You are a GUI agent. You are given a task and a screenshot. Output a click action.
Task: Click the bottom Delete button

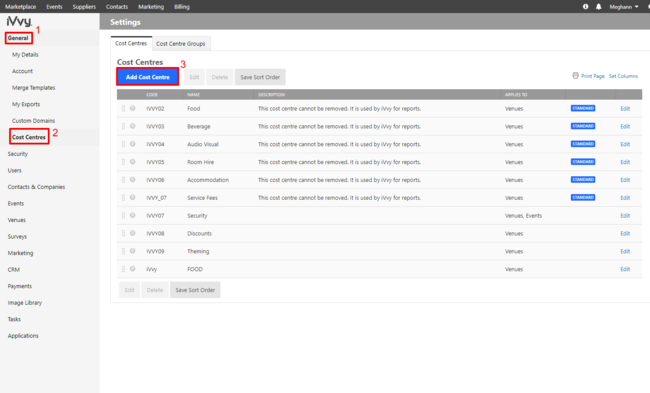pos(155,290)
